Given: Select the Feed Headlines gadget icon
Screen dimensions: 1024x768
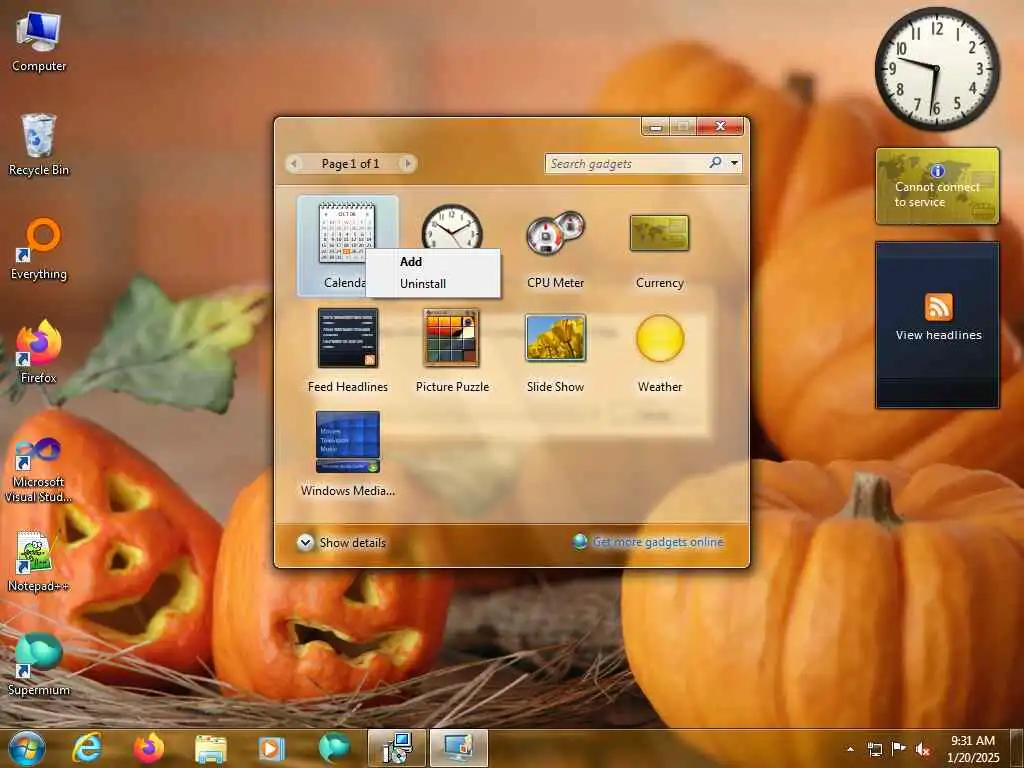Looking at the screenshot, I should pyautogui.click(x=348, y=338).
